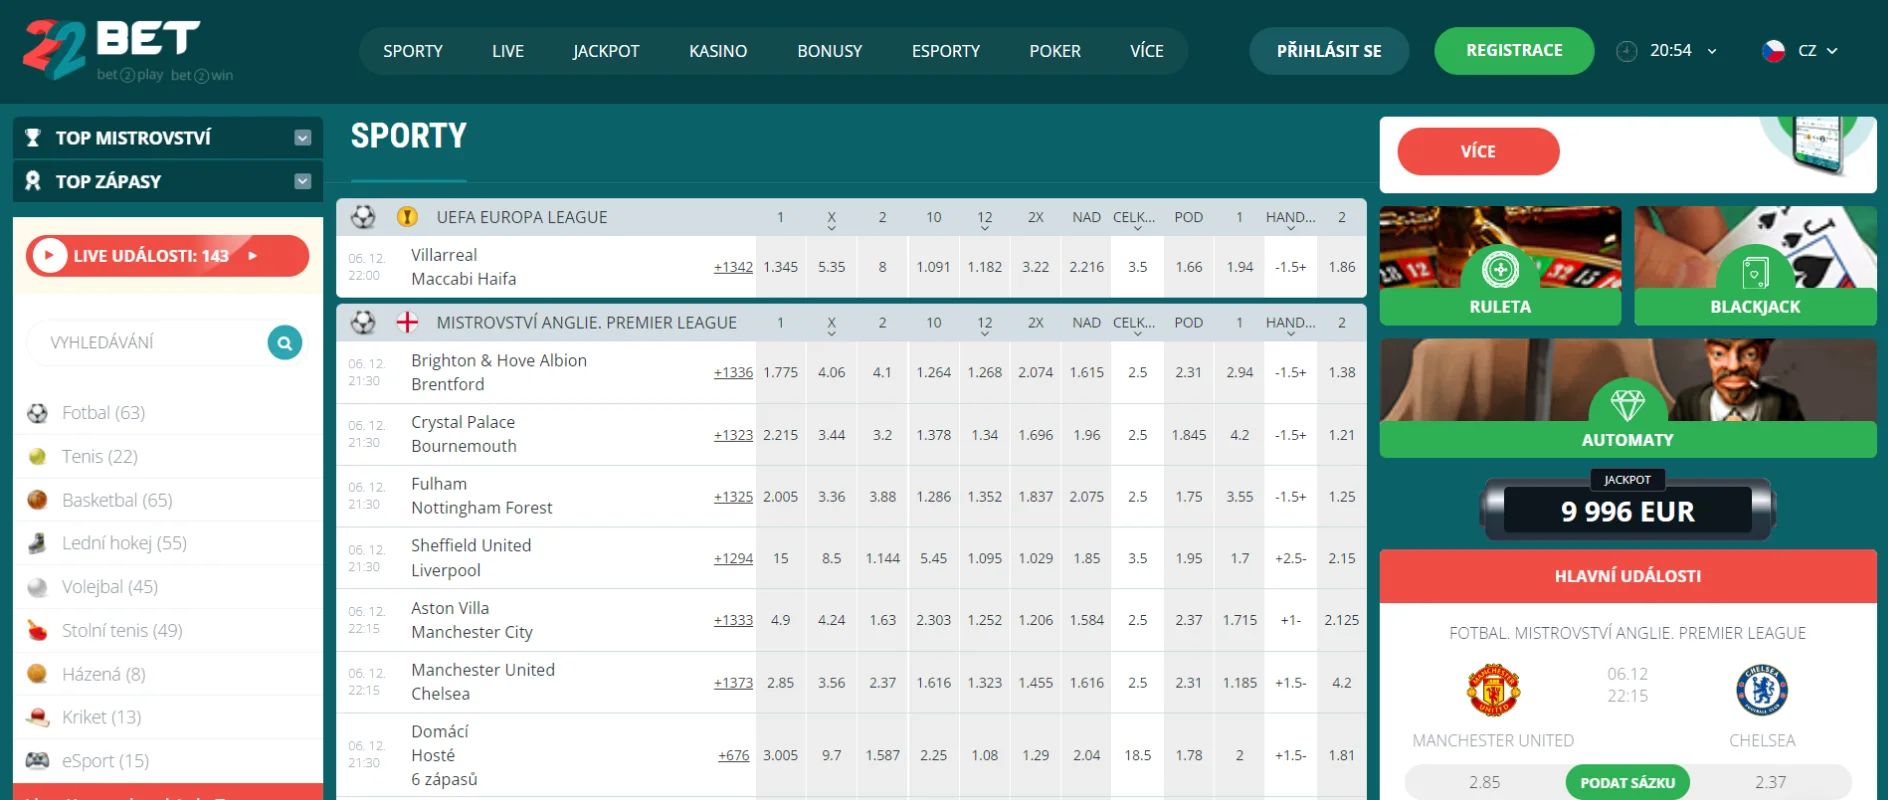1888x800 pixels.
Task: Click the Fotbal soccer ball icon
Action: 38,413
